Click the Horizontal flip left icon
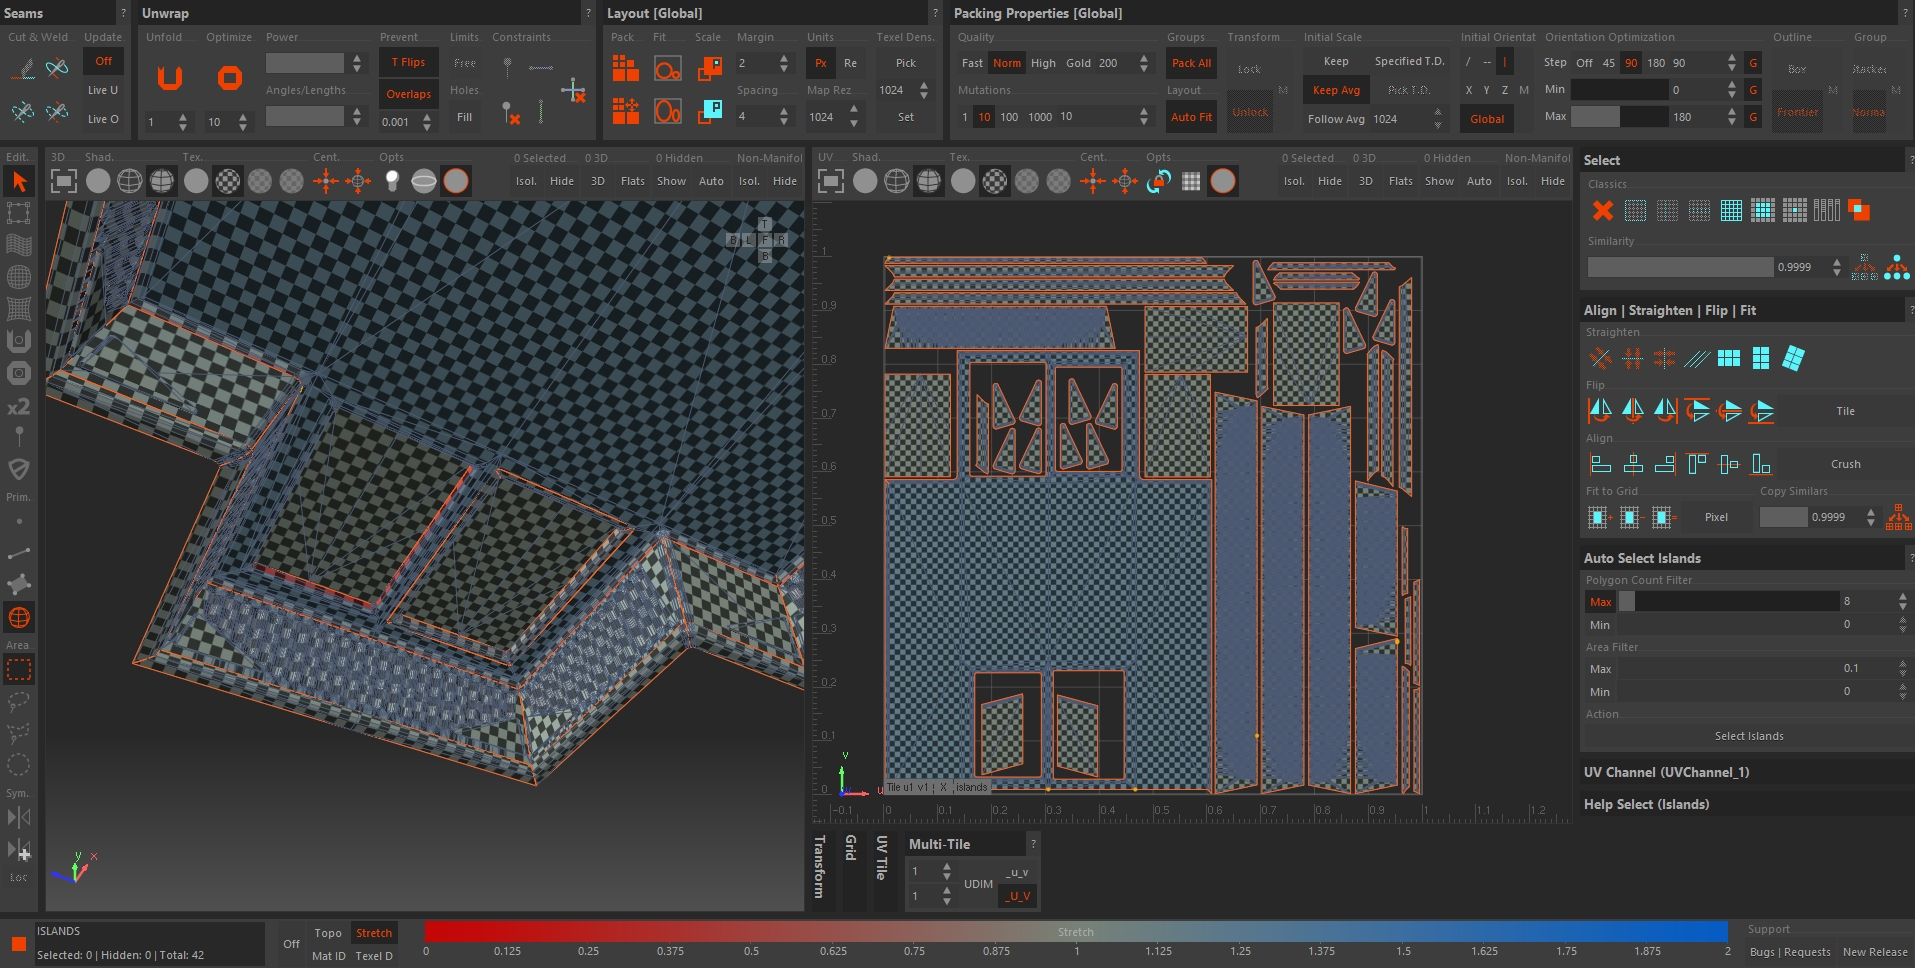This screenshot has height=968, width=1915. pyautogui.click(x=1600, y=410)
